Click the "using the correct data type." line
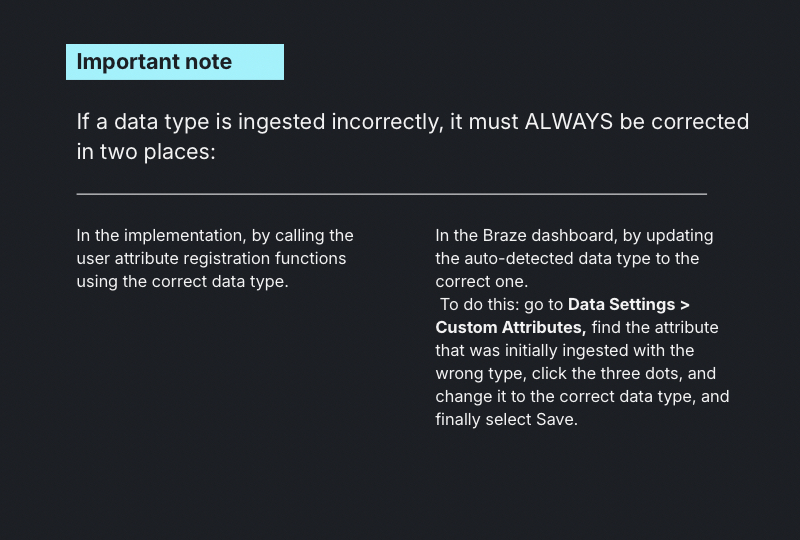The width and height of the screenshot is (800, 540). pyautogui.click(x=182, y=282)
